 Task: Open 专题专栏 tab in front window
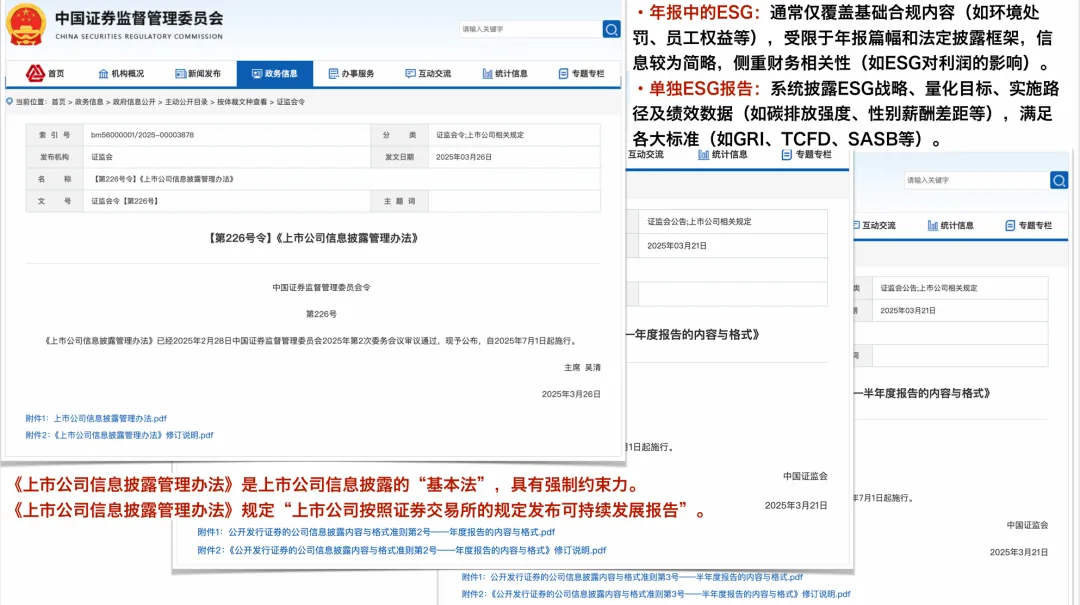pos(581,74)
